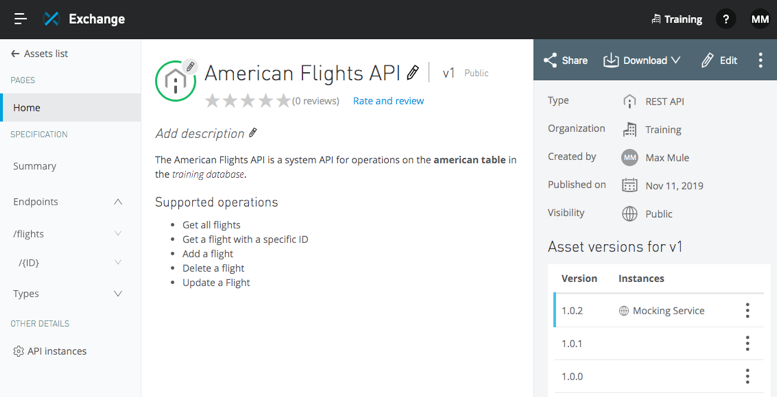The width and height of the screenshot is (777, 397).
Task: Click pencil icon beside American Flights API title
Action: (412, 73)
